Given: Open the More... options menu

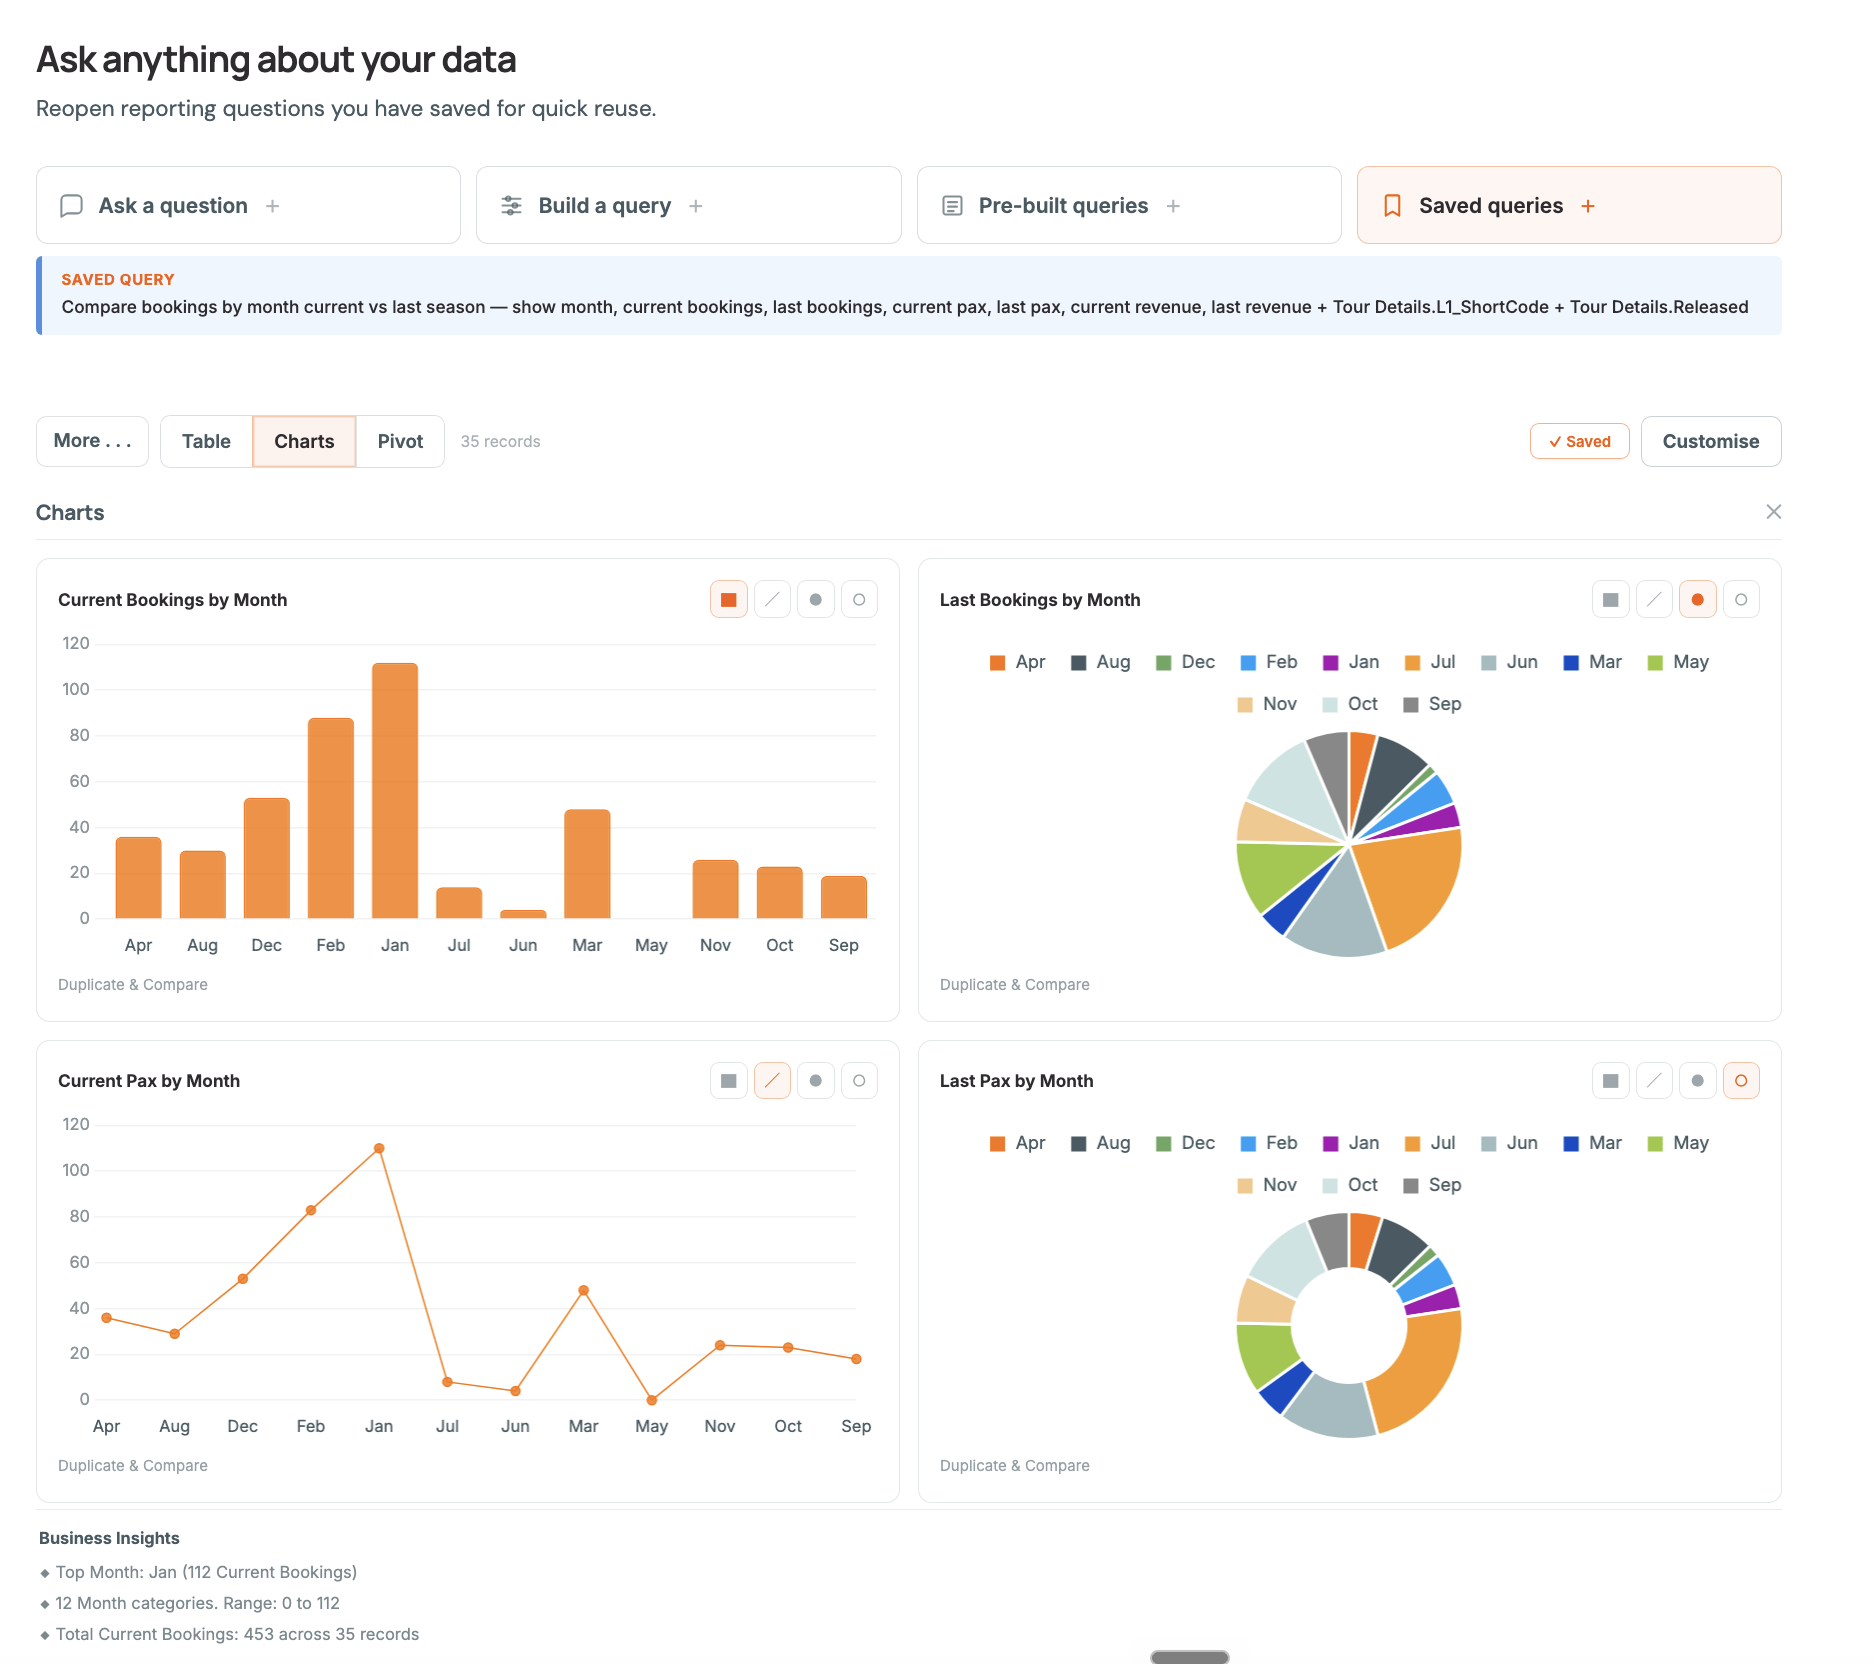Looking at the screenshot, I should click(x=92, y=441).
